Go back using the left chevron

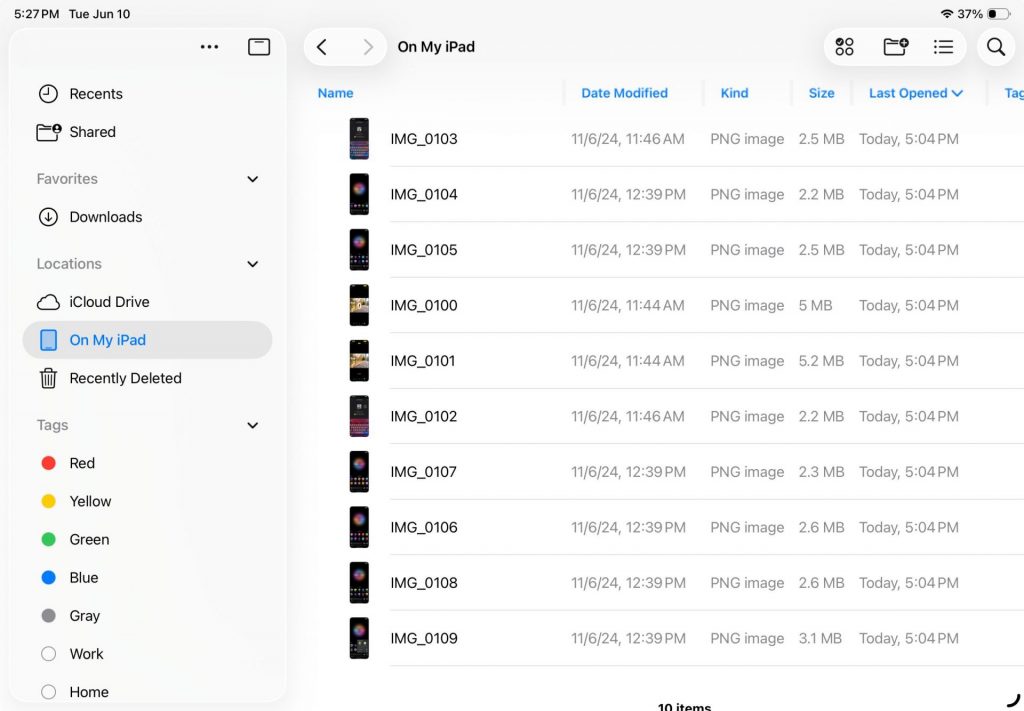322,47
